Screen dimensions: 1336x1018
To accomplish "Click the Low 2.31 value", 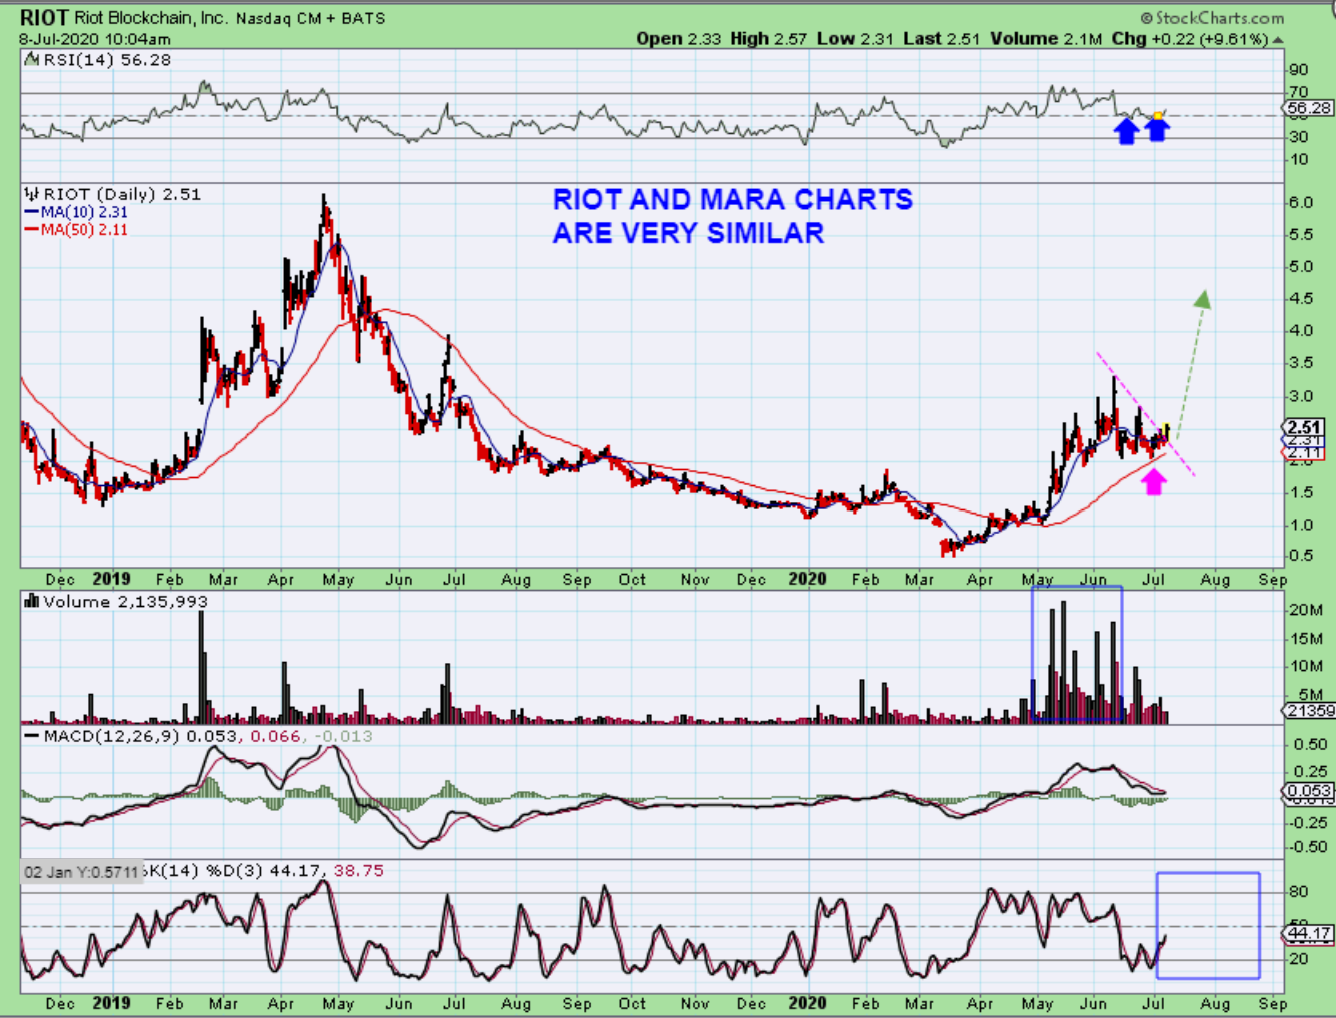I will 855,38.
